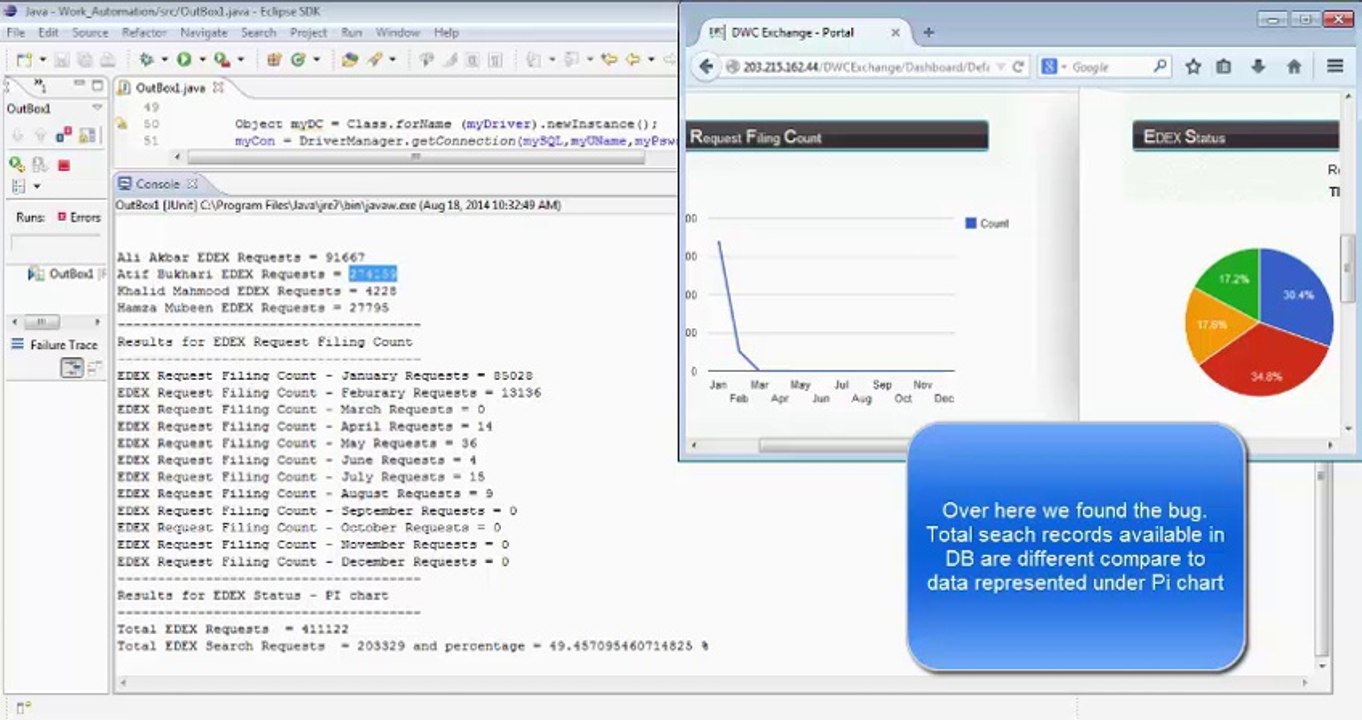Screen dimensions: 1362x720
Task: Click the search magnifier icon in browser
Action: point(1160,67)
